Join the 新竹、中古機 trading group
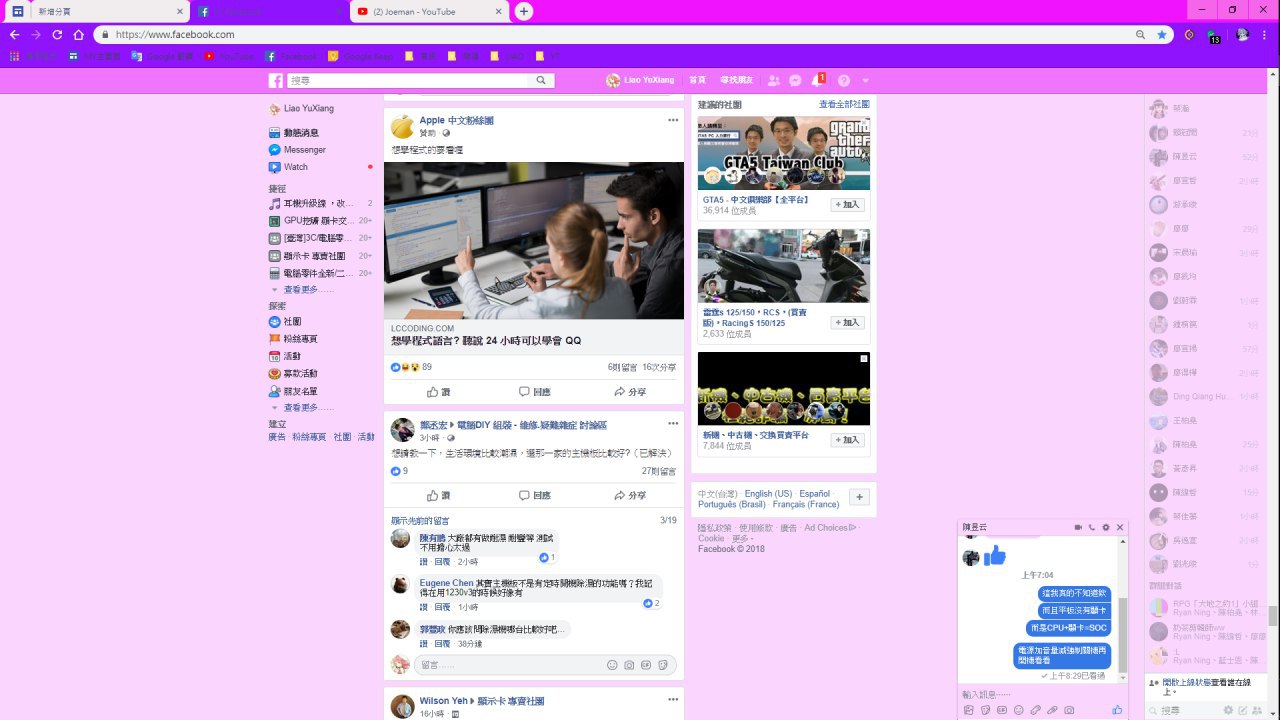This screenshot has width=1280, height=720. click(847, 440)
